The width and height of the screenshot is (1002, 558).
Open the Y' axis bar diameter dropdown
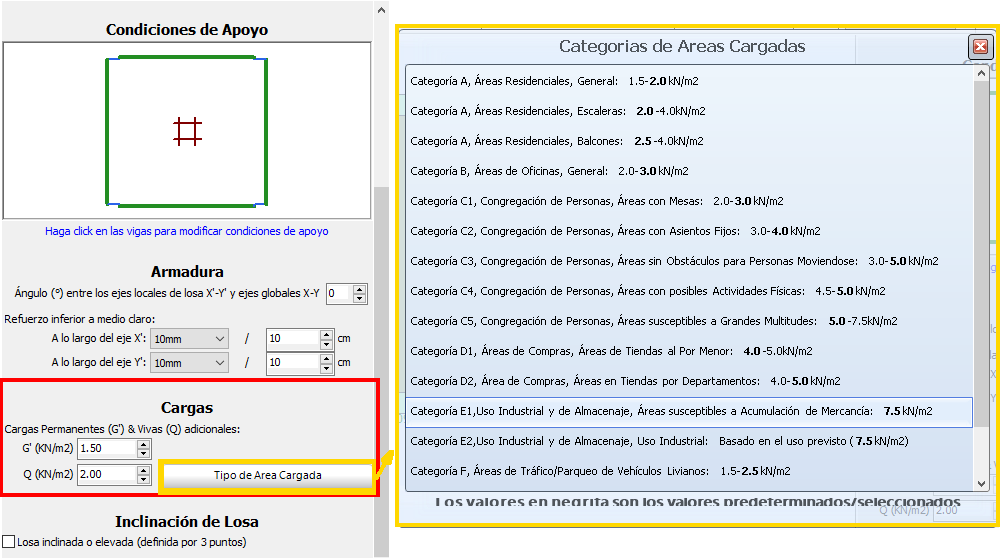click(189, 362)
